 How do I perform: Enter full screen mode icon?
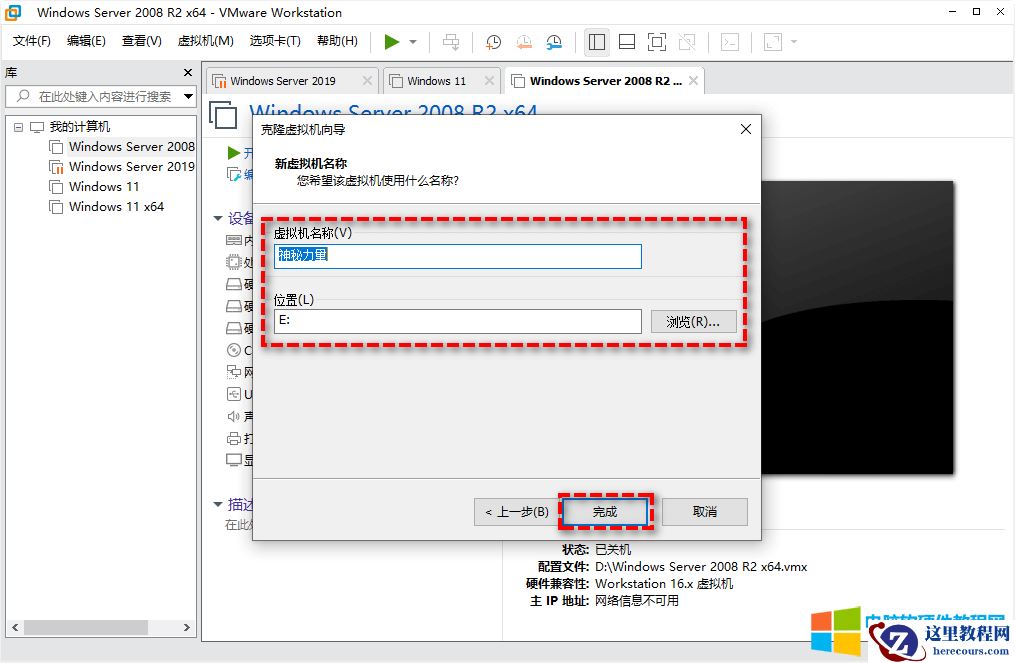pos(656,42)
